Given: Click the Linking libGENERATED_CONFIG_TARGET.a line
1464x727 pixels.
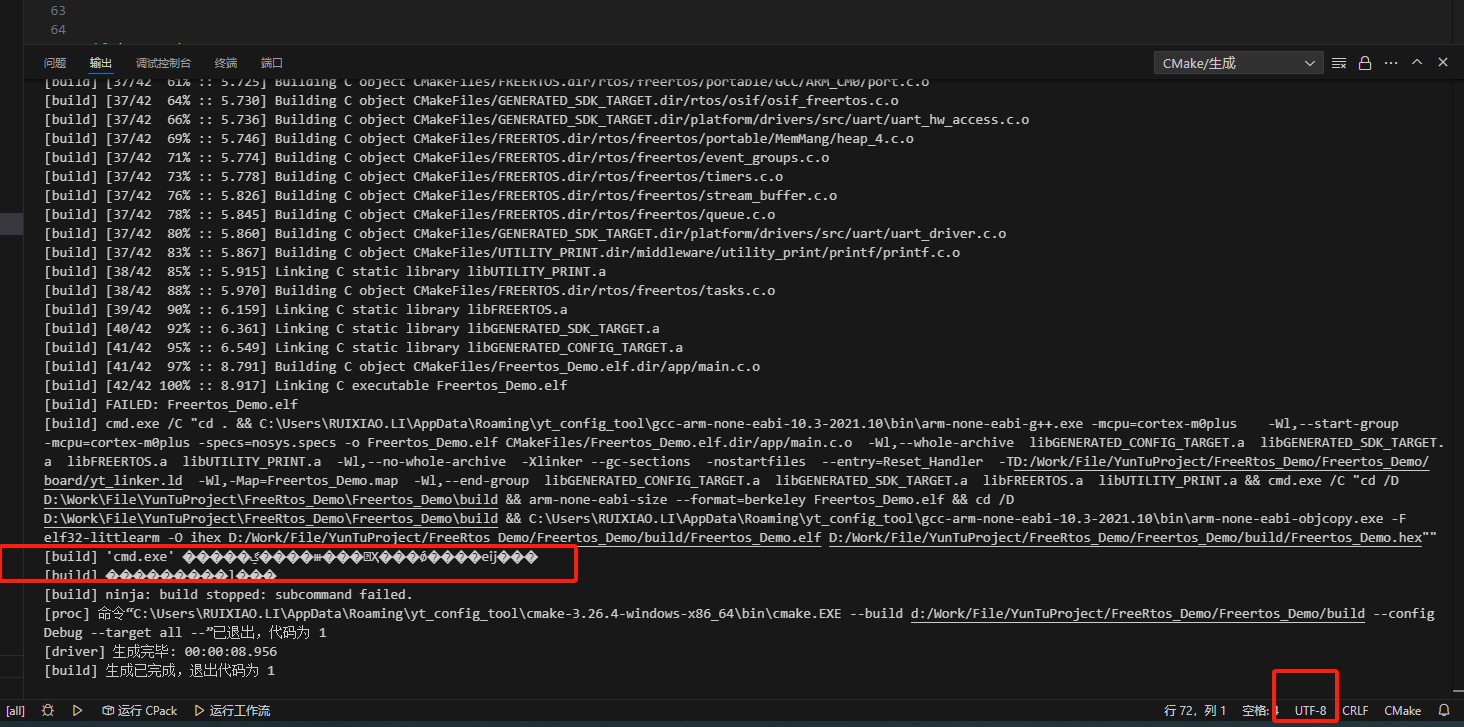Looking at the screenshot, I should 363,348.
